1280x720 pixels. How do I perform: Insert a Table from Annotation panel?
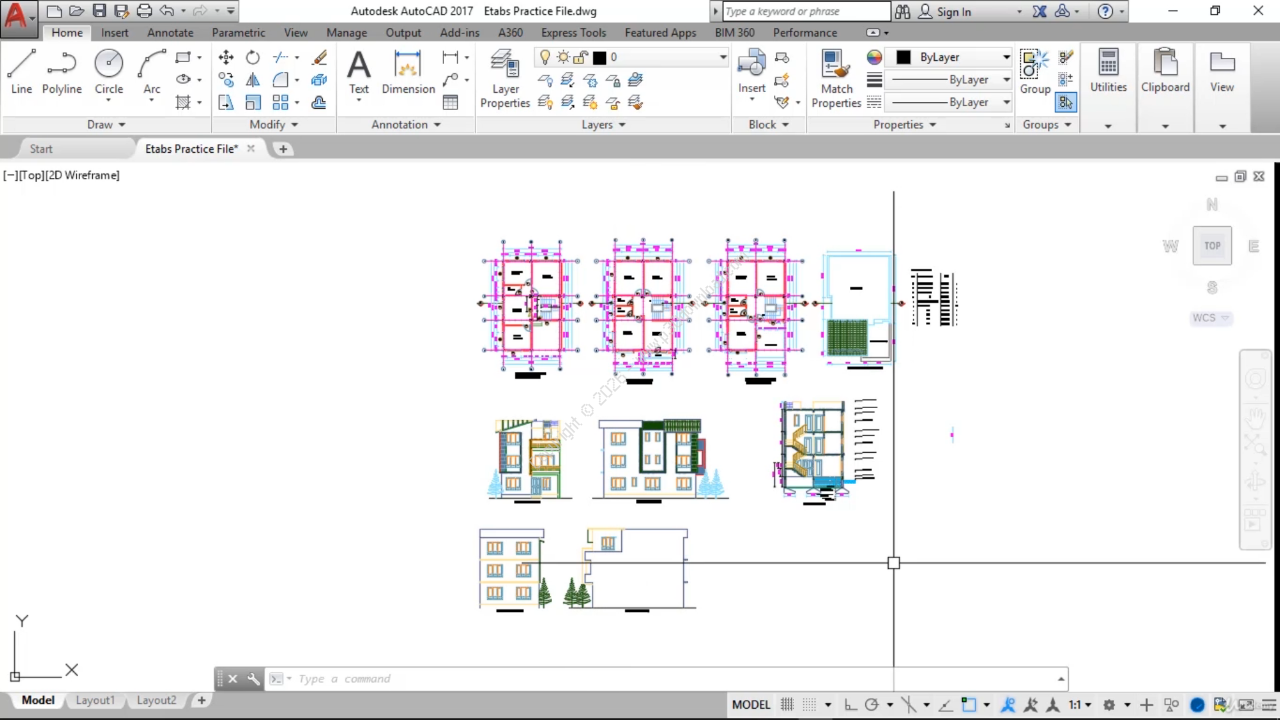click(x=451, y=102)
